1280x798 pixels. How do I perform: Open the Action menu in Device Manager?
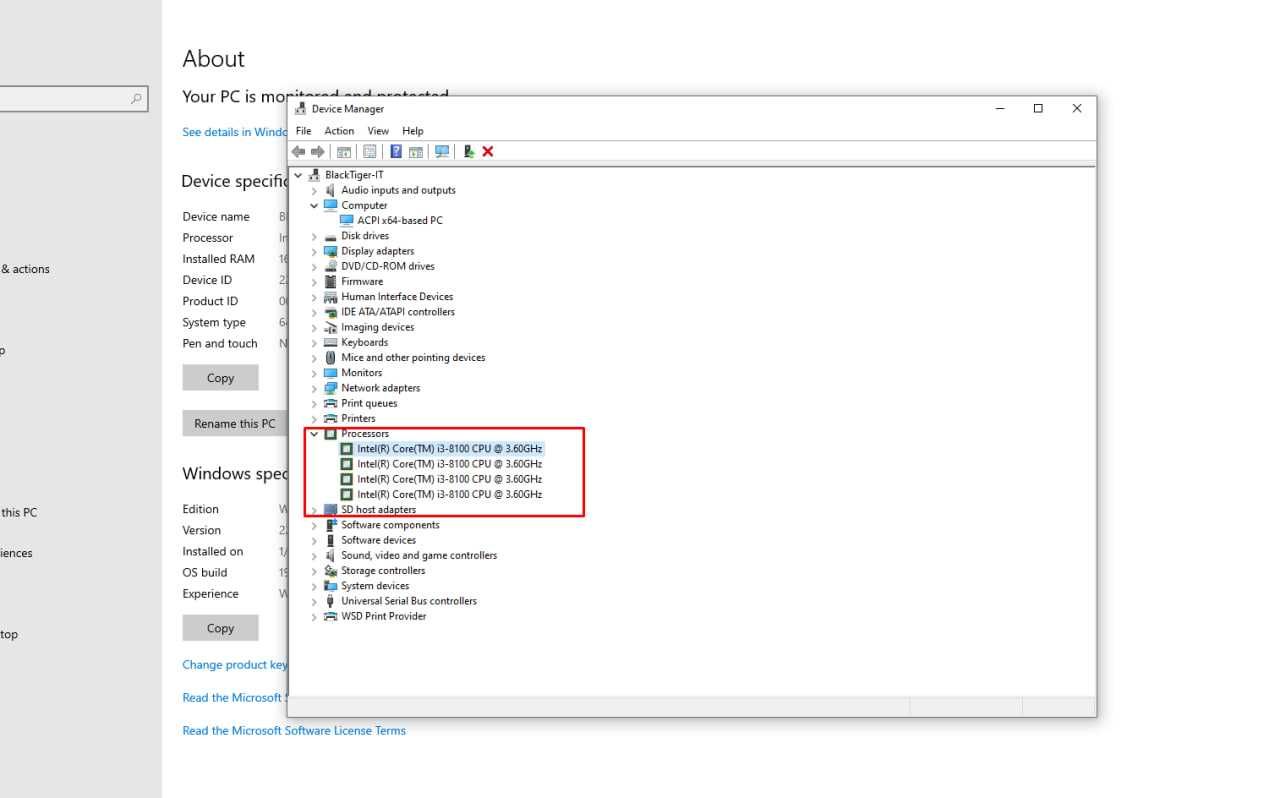(x=339, y=131)
